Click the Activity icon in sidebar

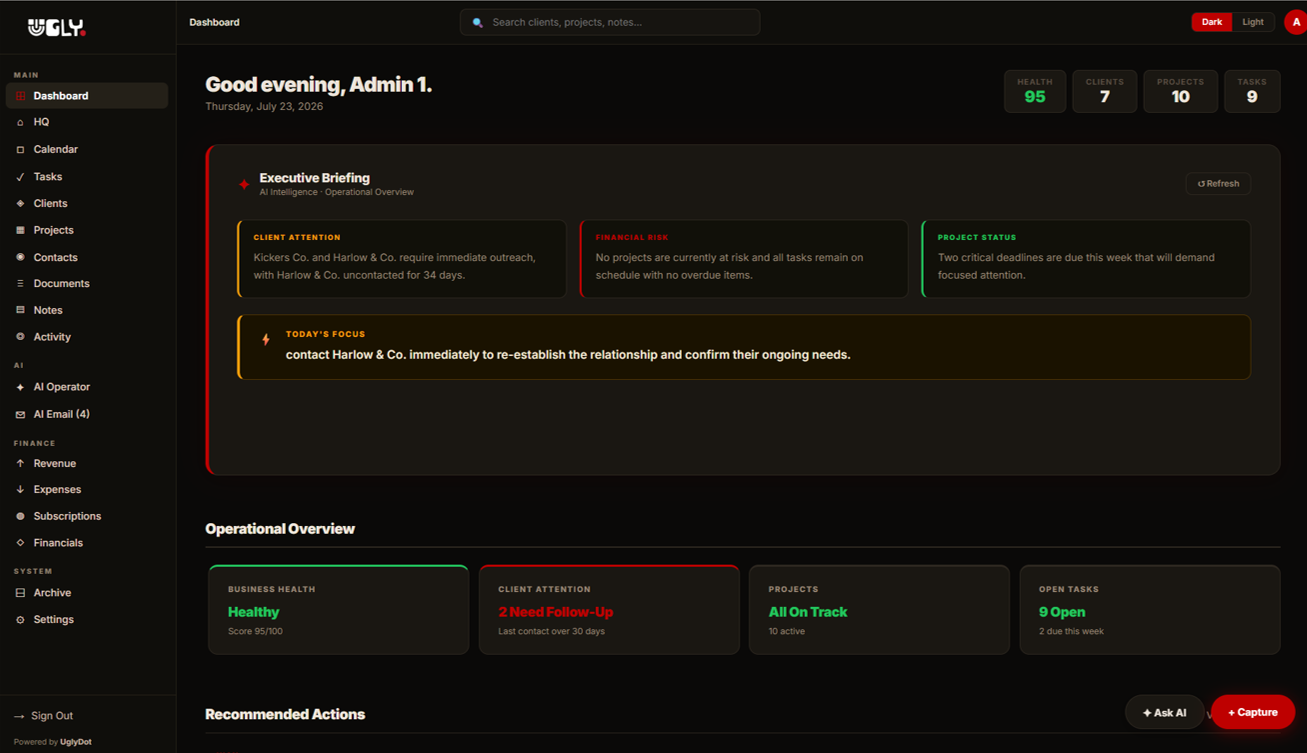click(x=20, y=337)
